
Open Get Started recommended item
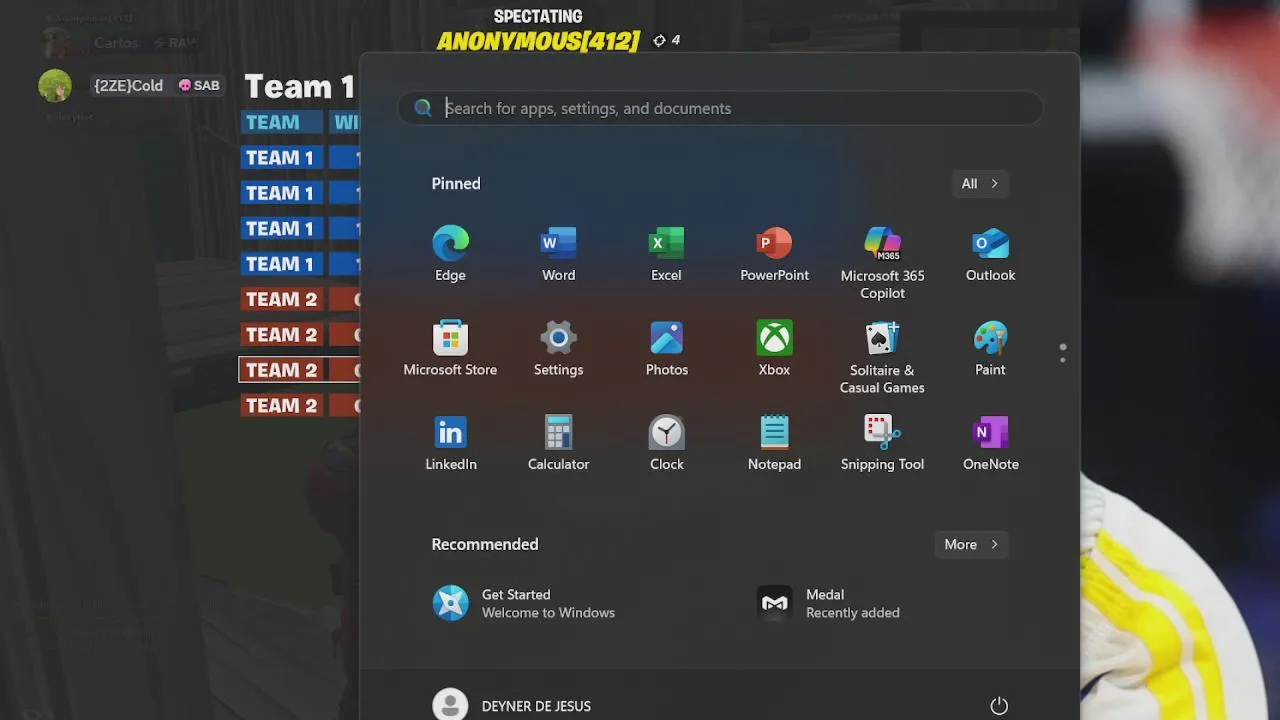click(x=525, y=603)
